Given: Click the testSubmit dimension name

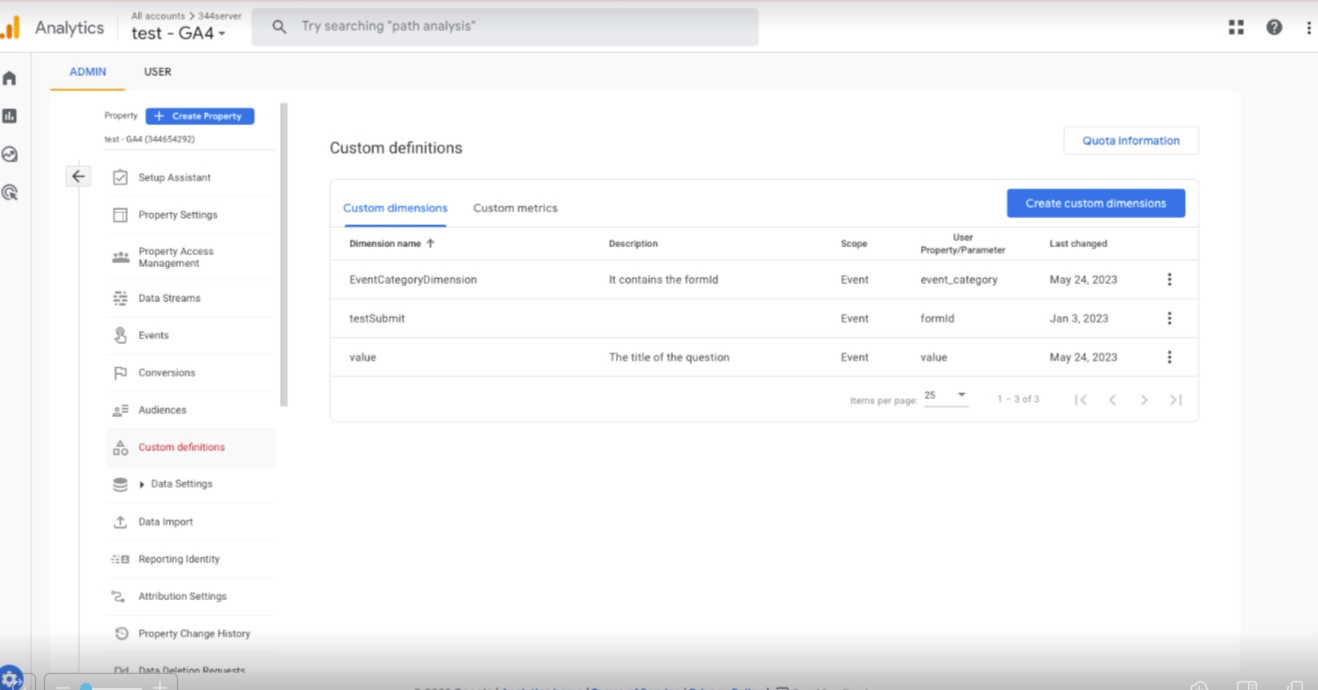Looking at the screenshot, I should click(377, 318).
